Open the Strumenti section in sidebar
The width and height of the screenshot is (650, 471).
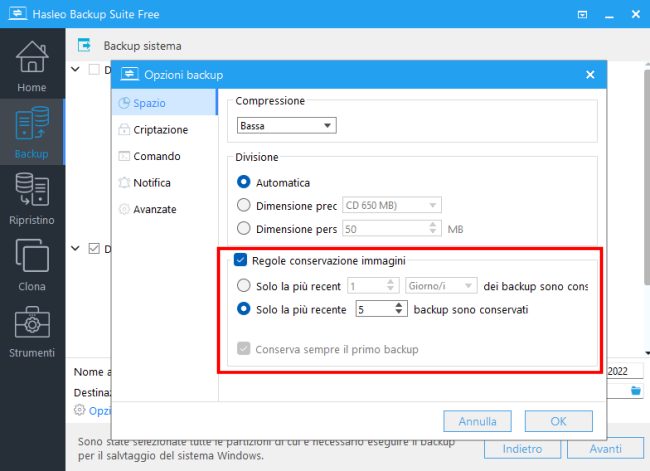click(32, 331)
